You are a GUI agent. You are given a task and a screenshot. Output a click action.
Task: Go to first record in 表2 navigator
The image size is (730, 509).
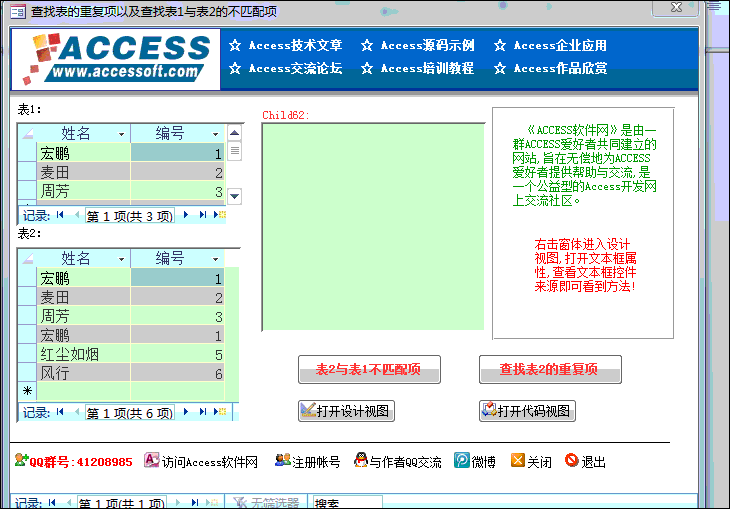(x=60, y=412)
